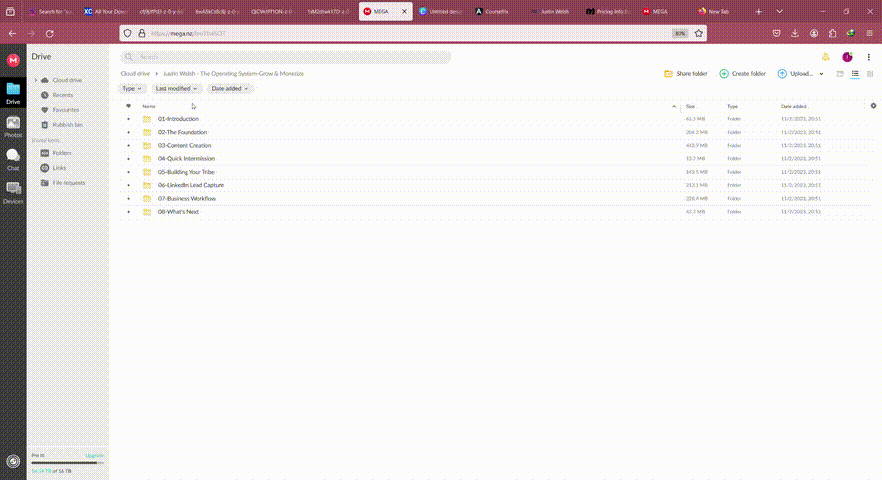
Task: Click the MEGA search input field
Action: pyautogui.click(x=286, y=57)
